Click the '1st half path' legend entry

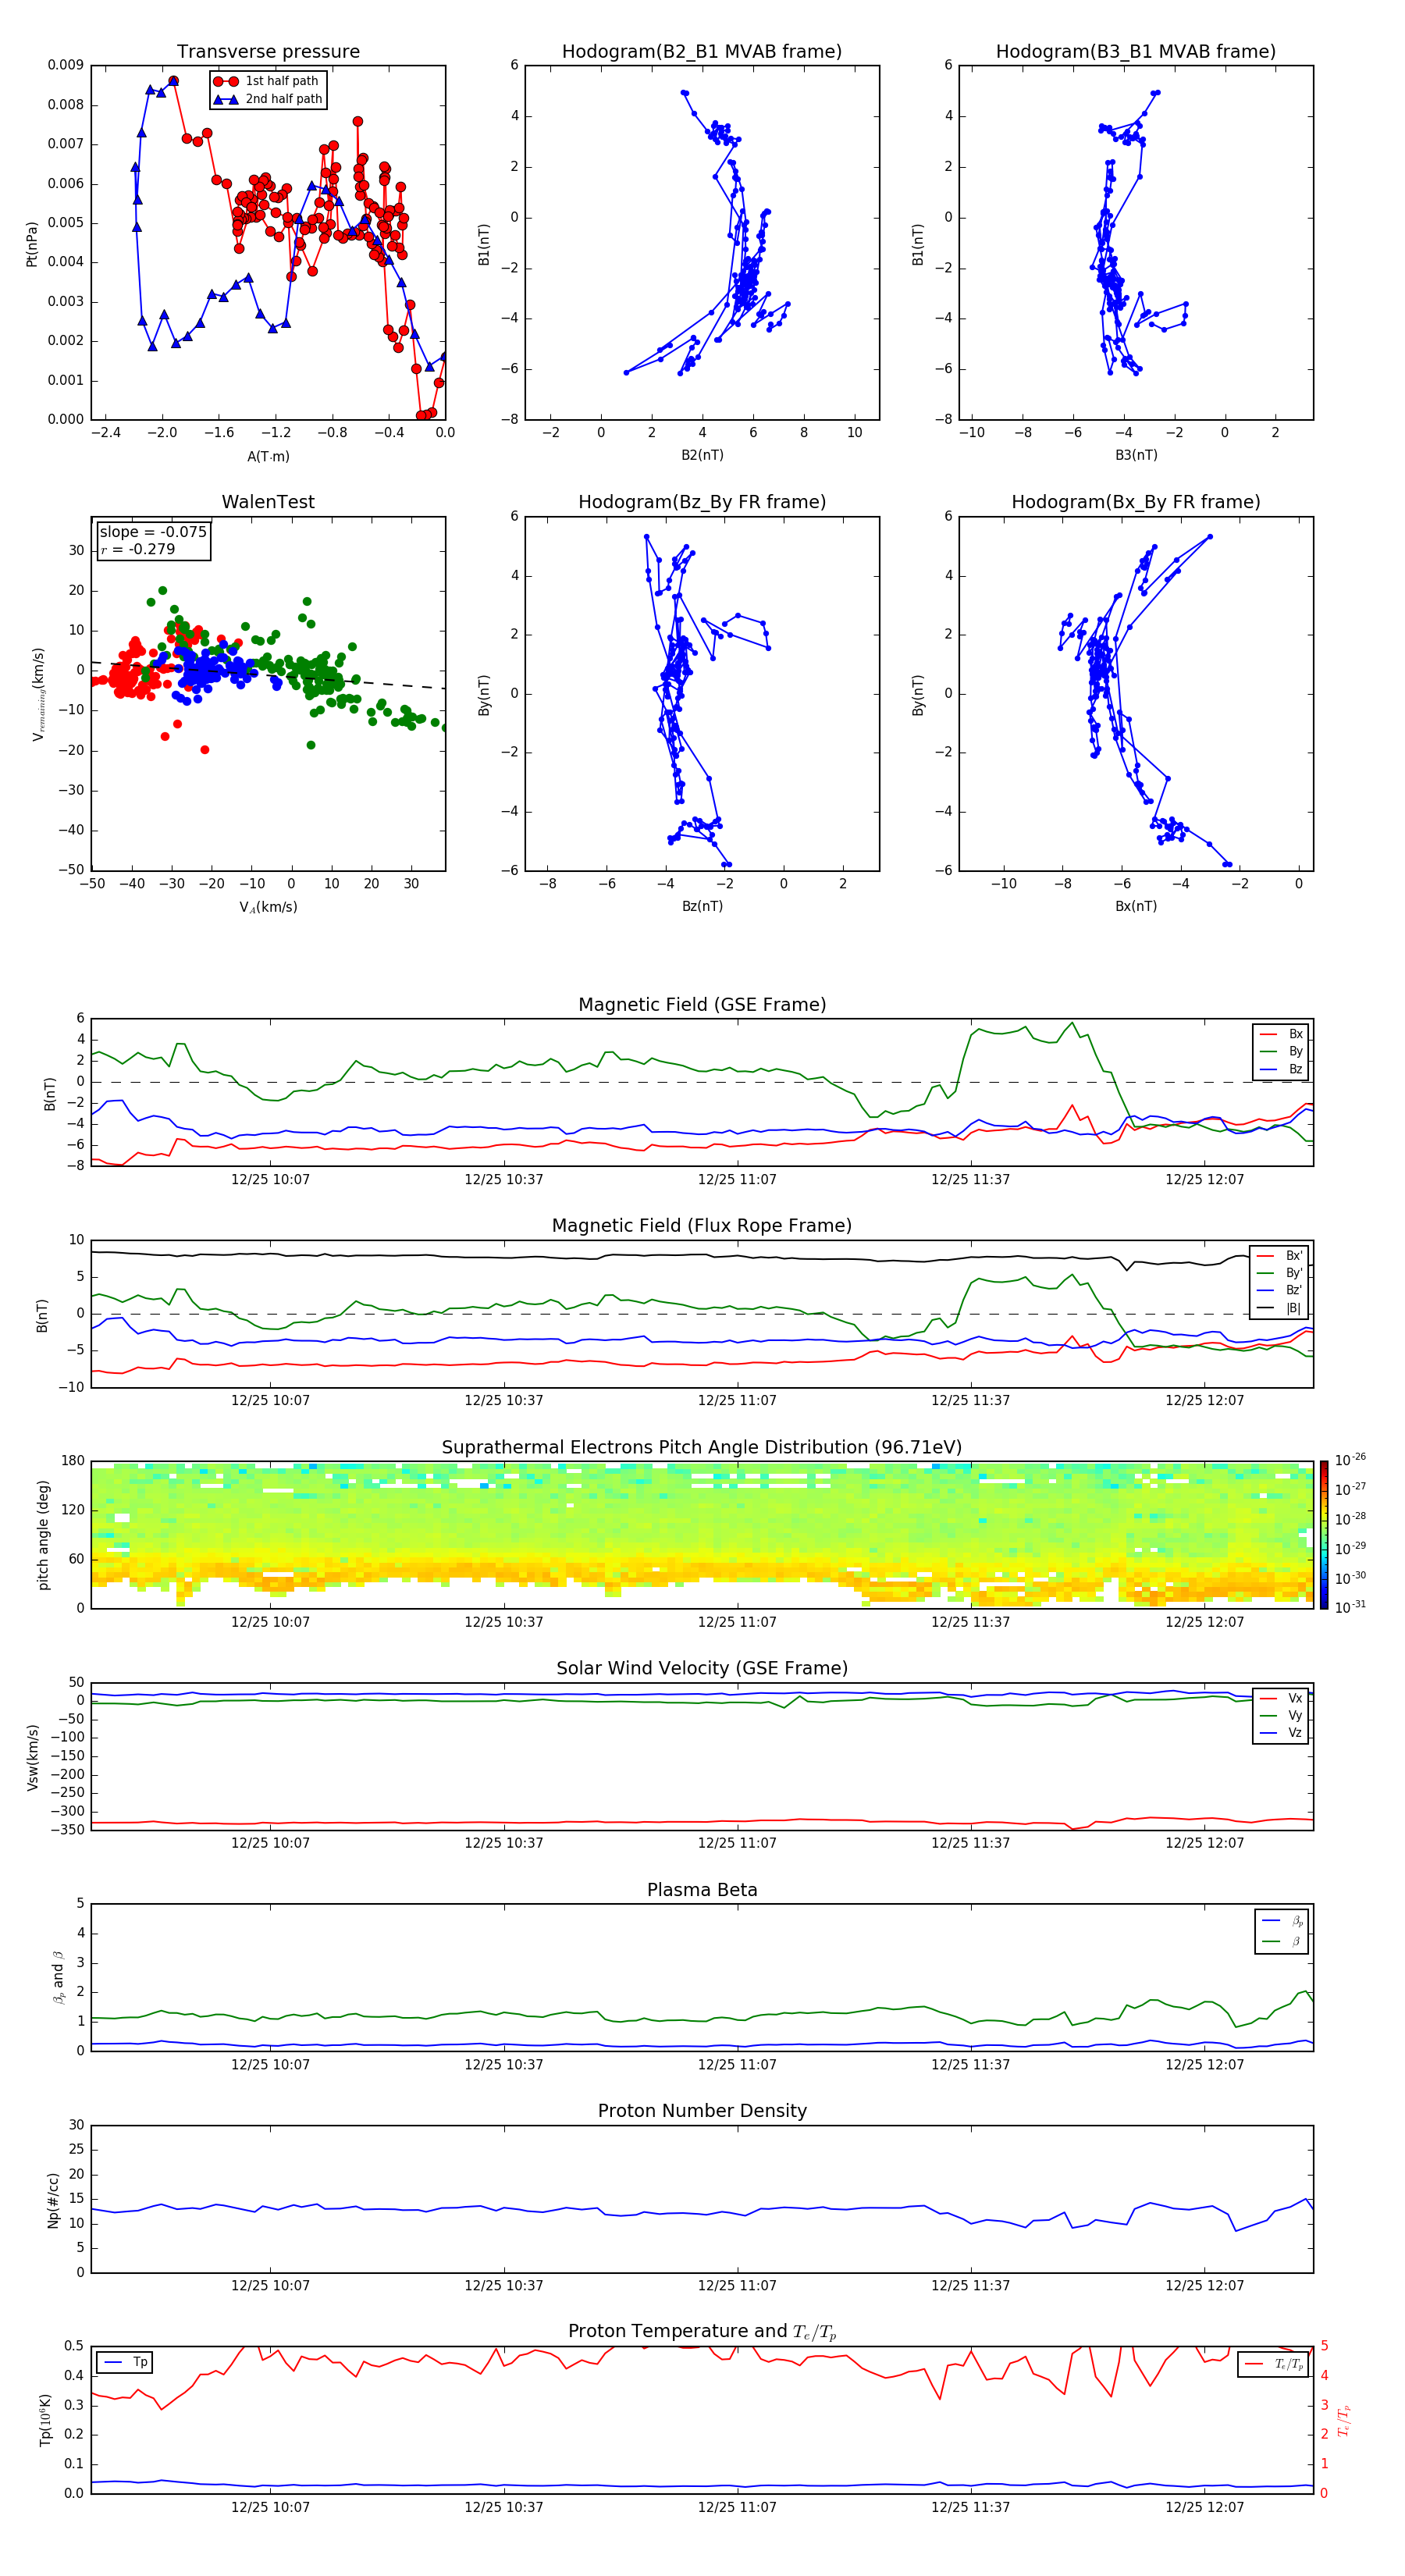coord(267,81)
